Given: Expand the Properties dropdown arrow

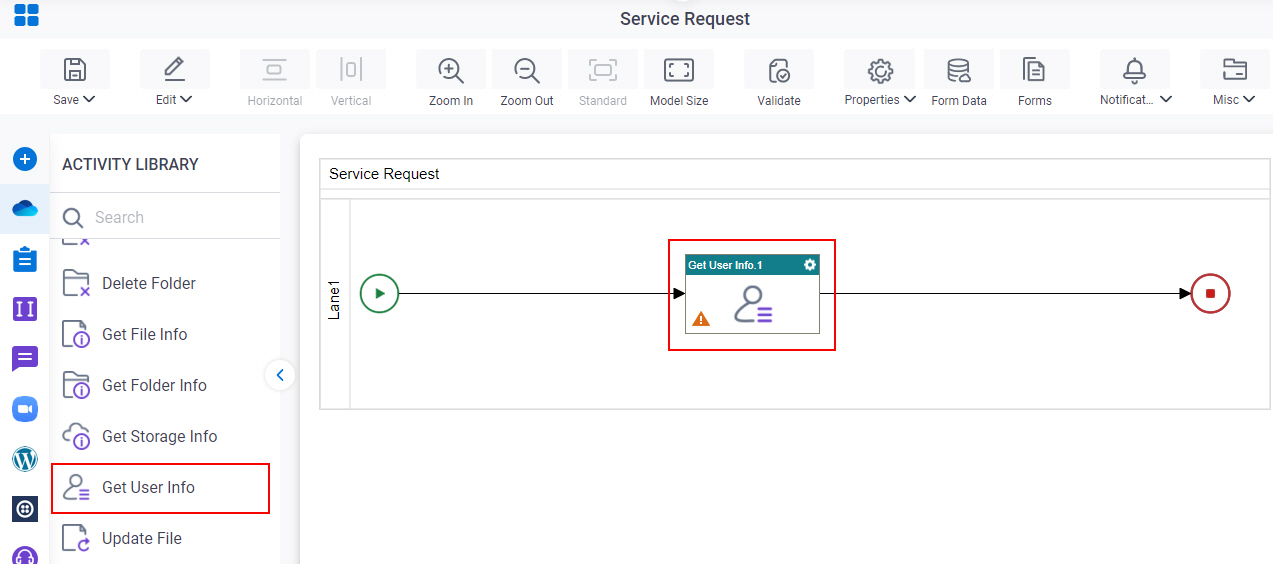Looking at the screenshot, I should [909, 99].
